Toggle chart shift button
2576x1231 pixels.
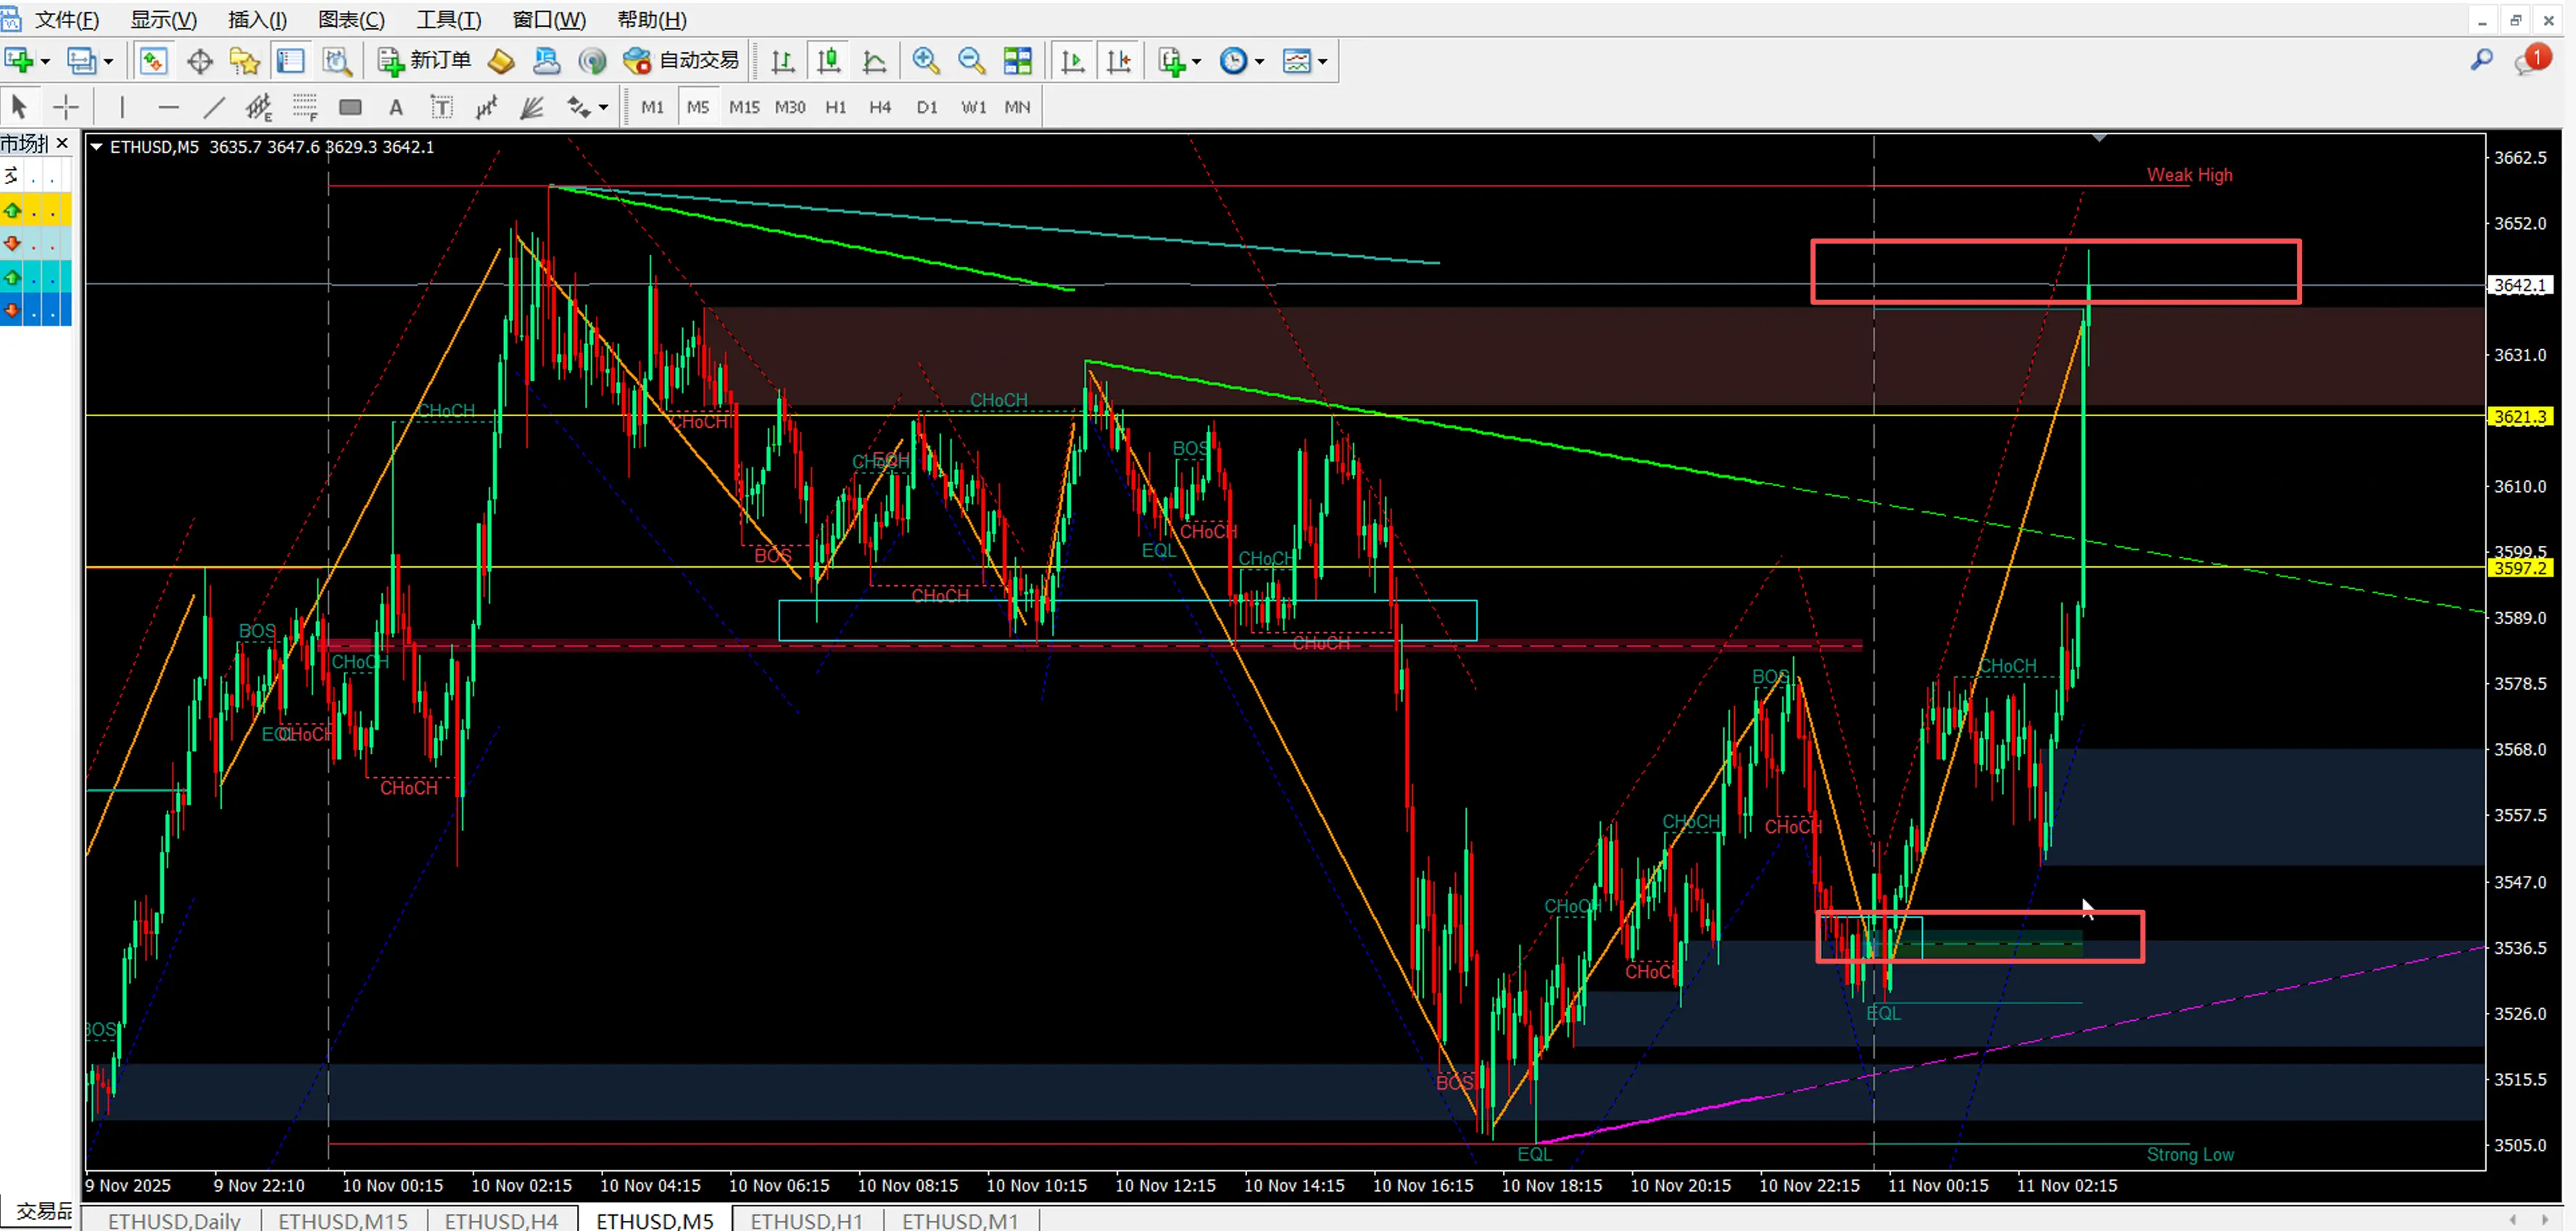(1118, 61)
